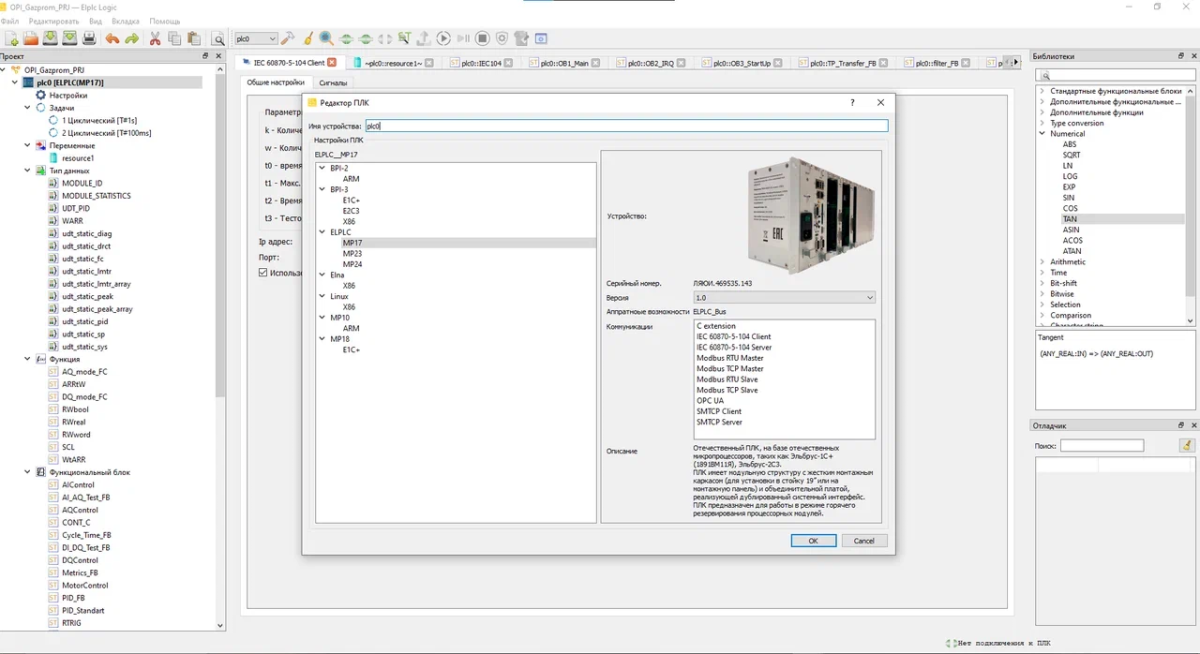
Task: Redo using the green arrow icon
Action: point(131,39)
